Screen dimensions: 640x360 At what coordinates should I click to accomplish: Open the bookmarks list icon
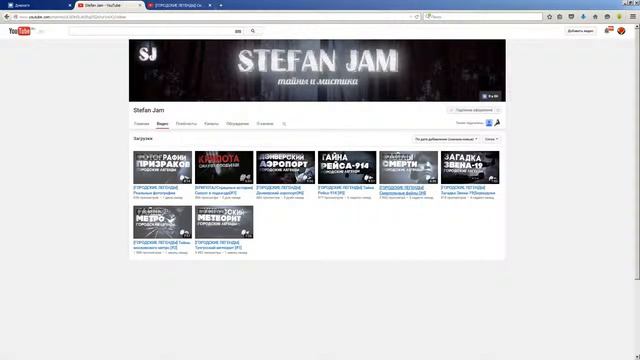coord(560,17)
